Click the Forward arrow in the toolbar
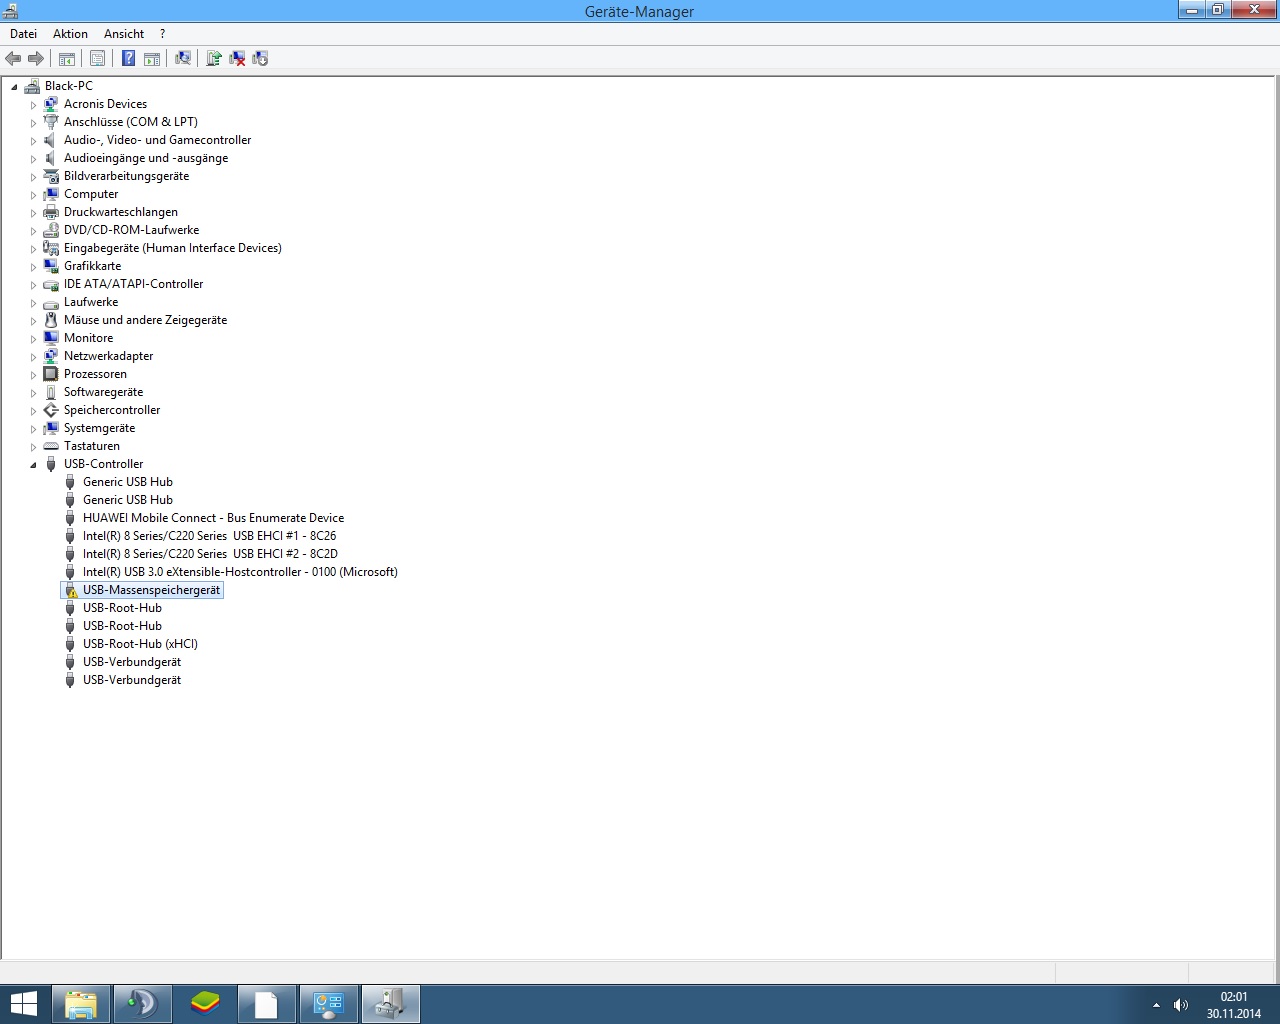 click(x=36, y=59)
